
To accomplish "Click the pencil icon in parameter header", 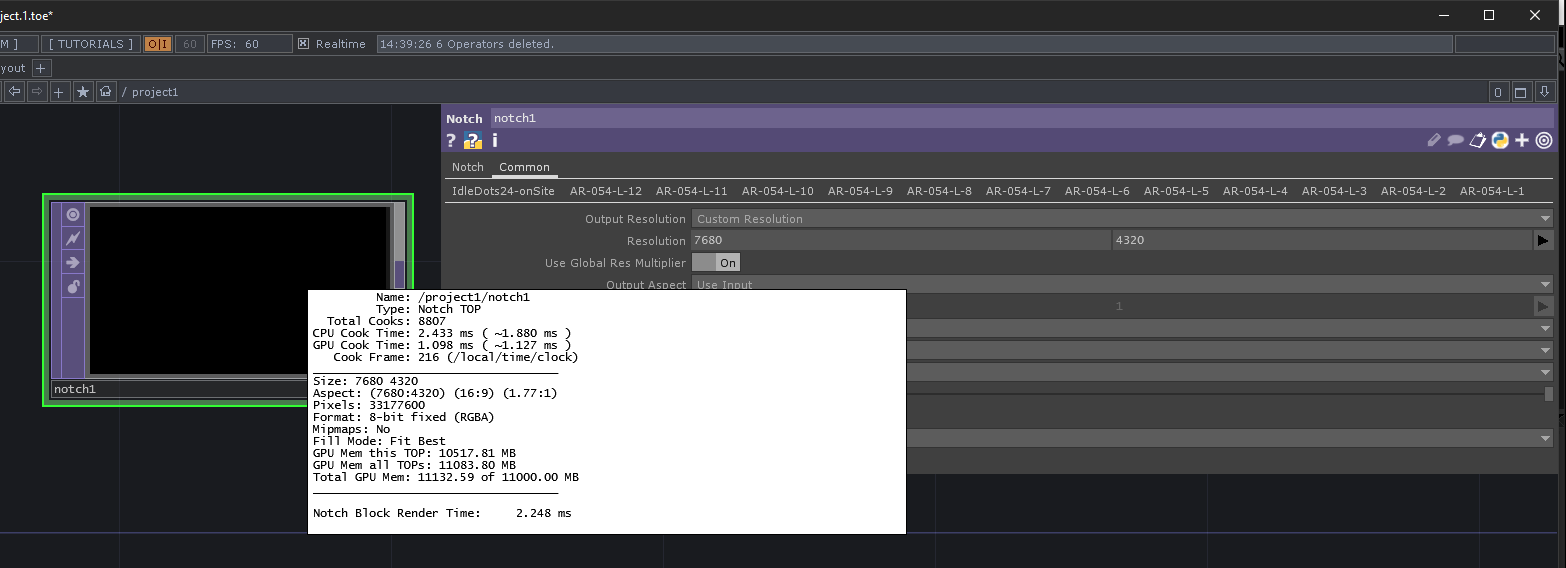I will [x=1434, y=141].
